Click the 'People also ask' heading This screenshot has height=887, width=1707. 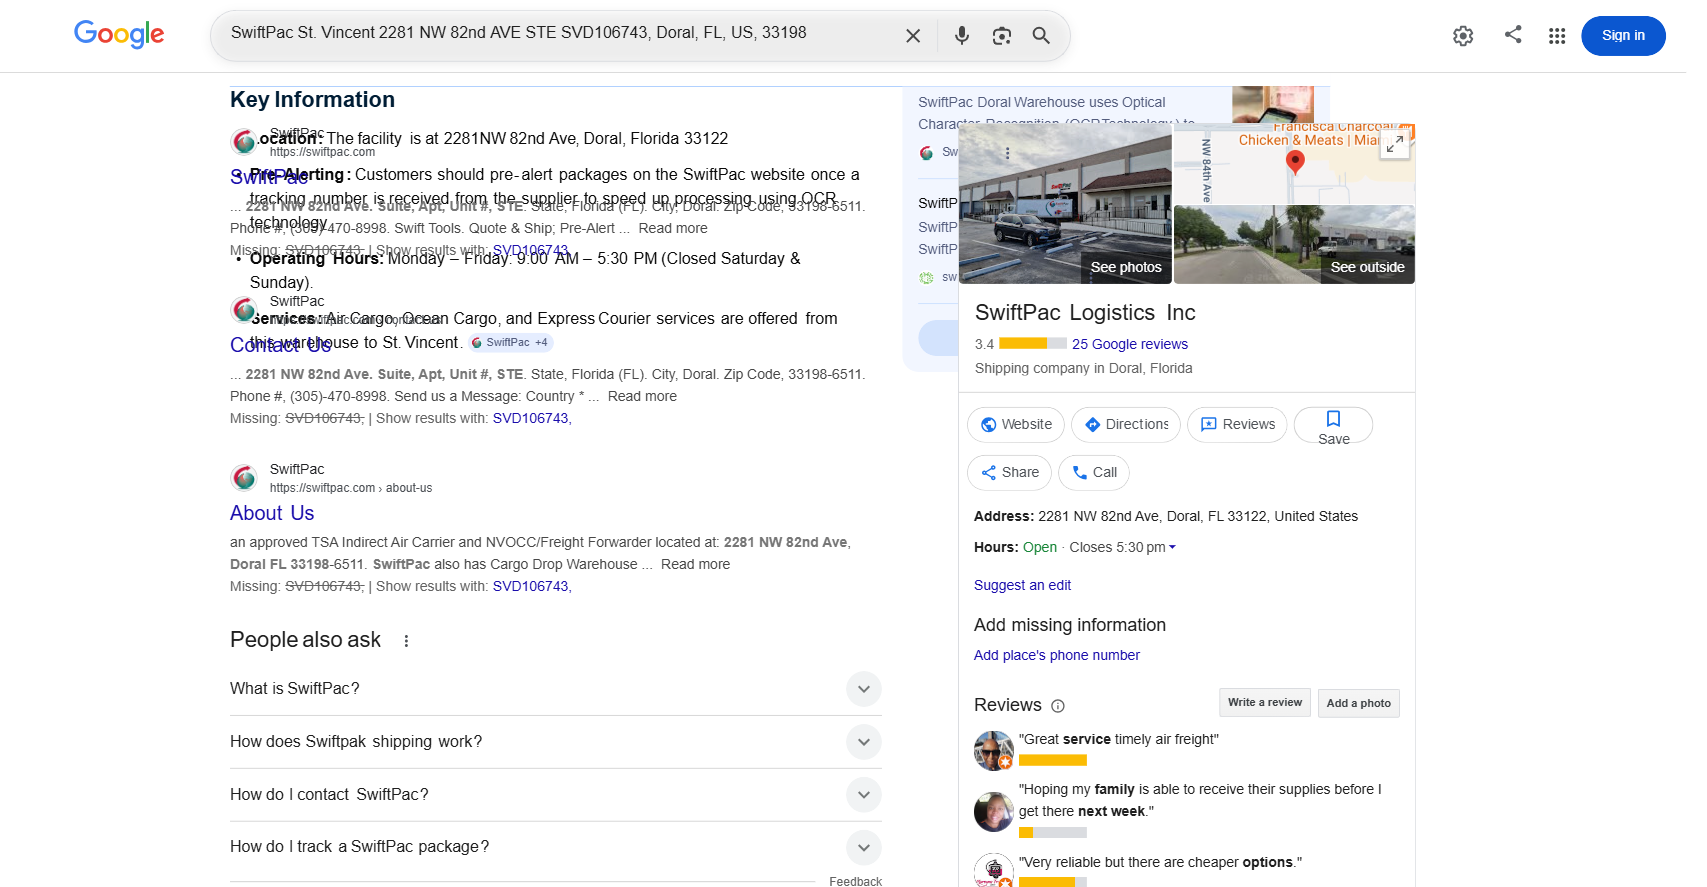[x=305, y=640]
